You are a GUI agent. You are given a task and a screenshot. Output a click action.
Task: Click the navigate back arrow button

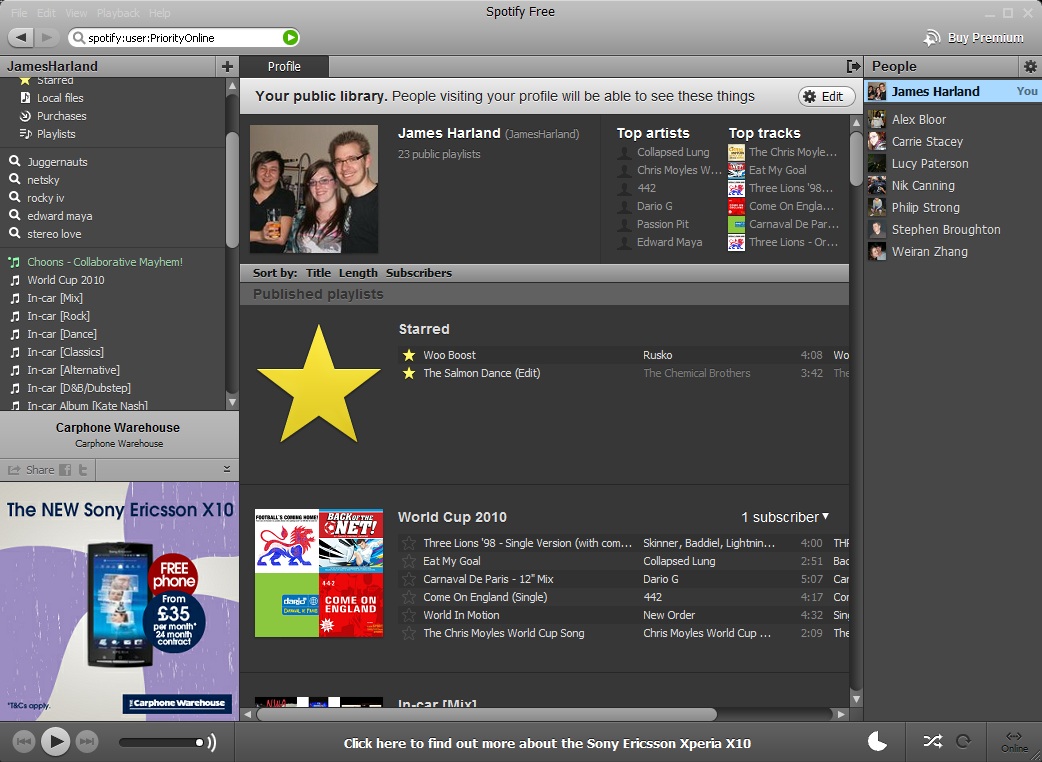click(21, 38)
